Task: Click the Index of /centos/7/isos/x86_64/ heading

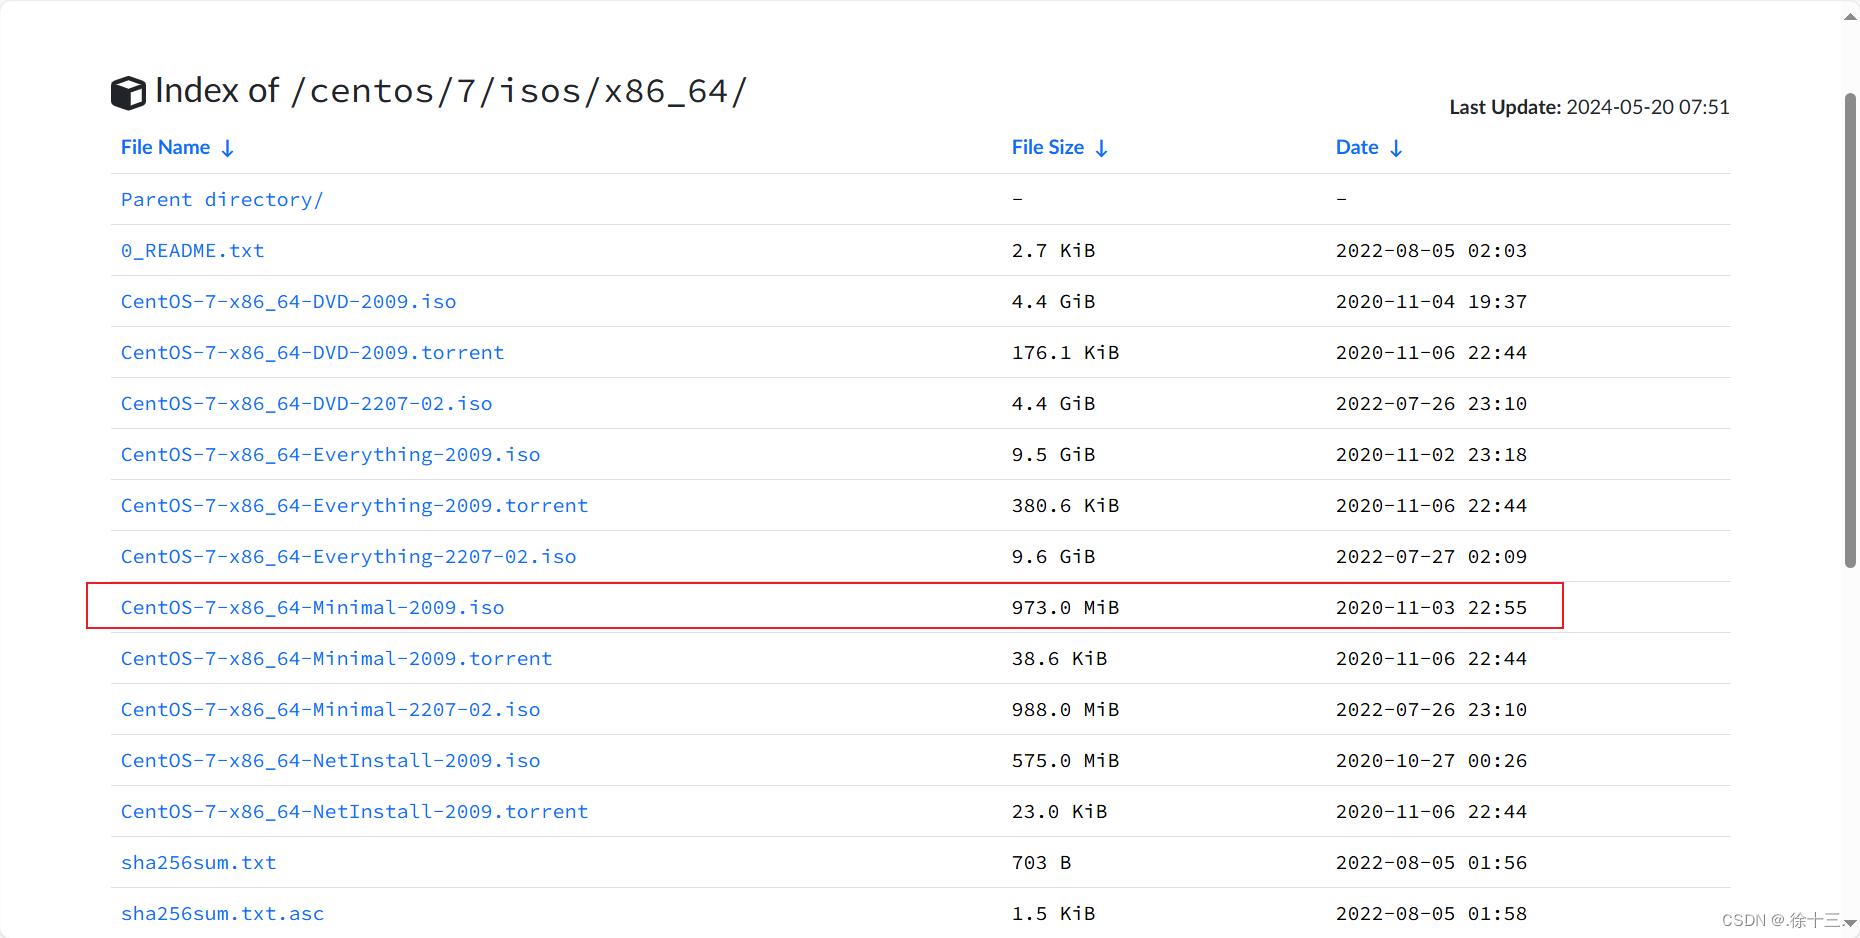Action: pos(451,91)
